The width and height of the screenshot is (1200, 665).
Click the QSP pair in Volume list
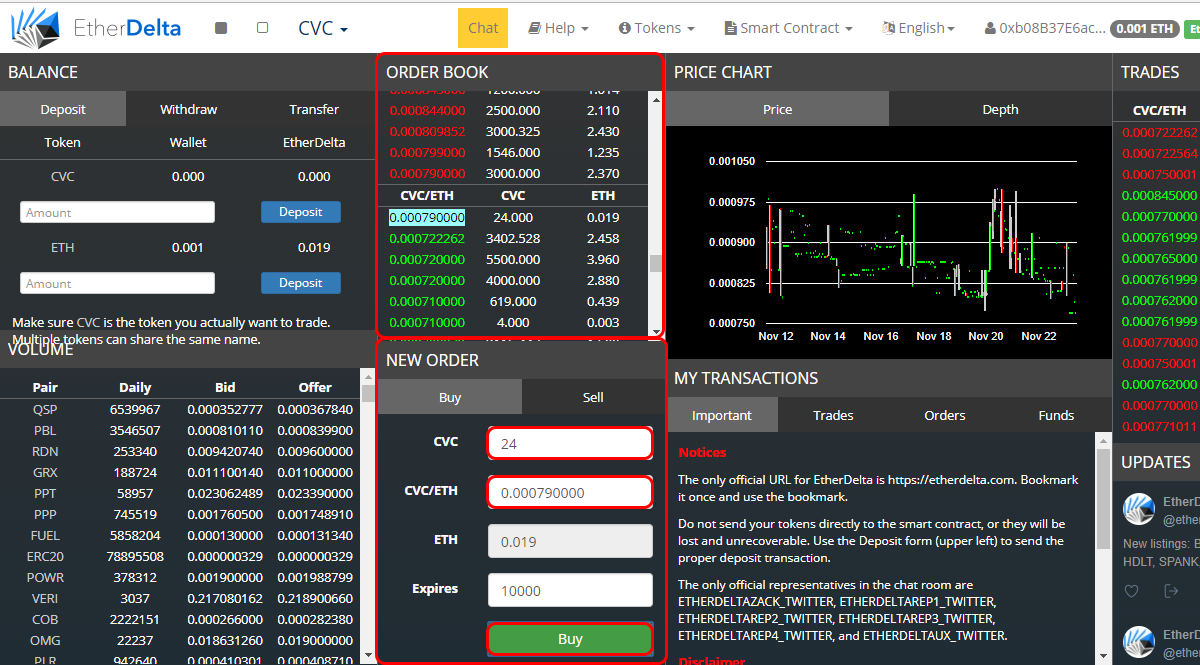(x=45, y=409)
